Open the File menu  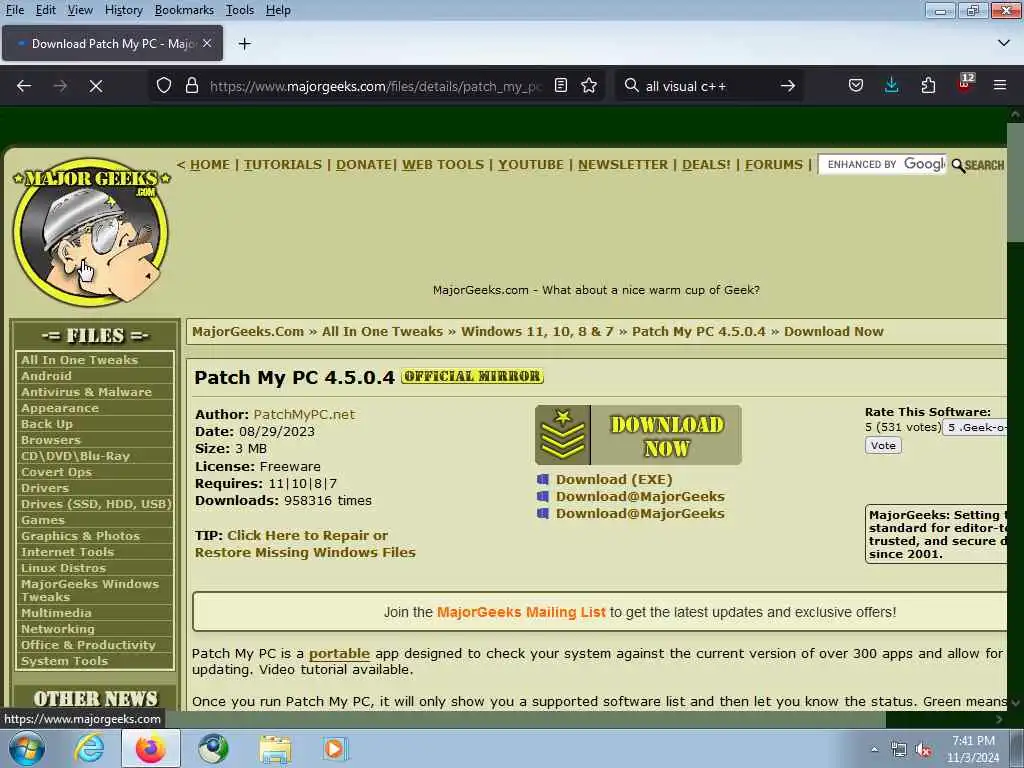[x=14, y=10]
